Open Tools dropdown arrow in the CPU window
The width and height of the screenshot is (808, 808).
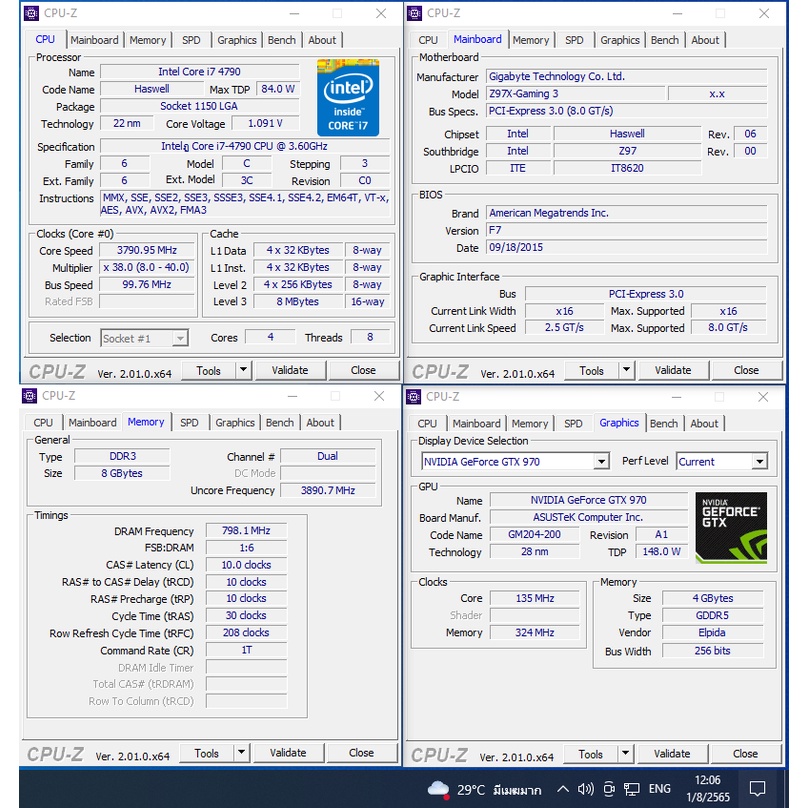click(x=243, y=370)
